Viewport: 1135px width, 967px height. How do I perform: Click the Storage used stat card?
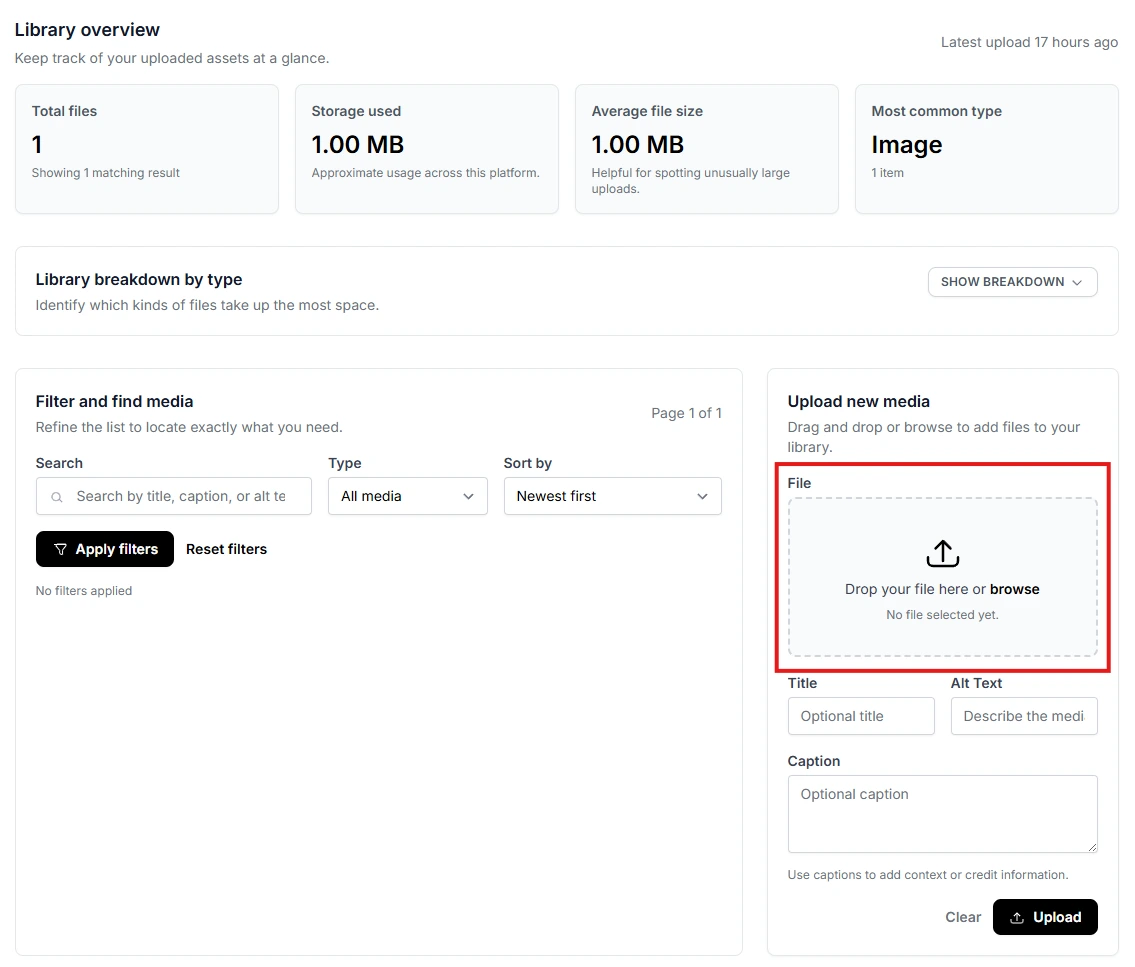click(x=426, y=148)
